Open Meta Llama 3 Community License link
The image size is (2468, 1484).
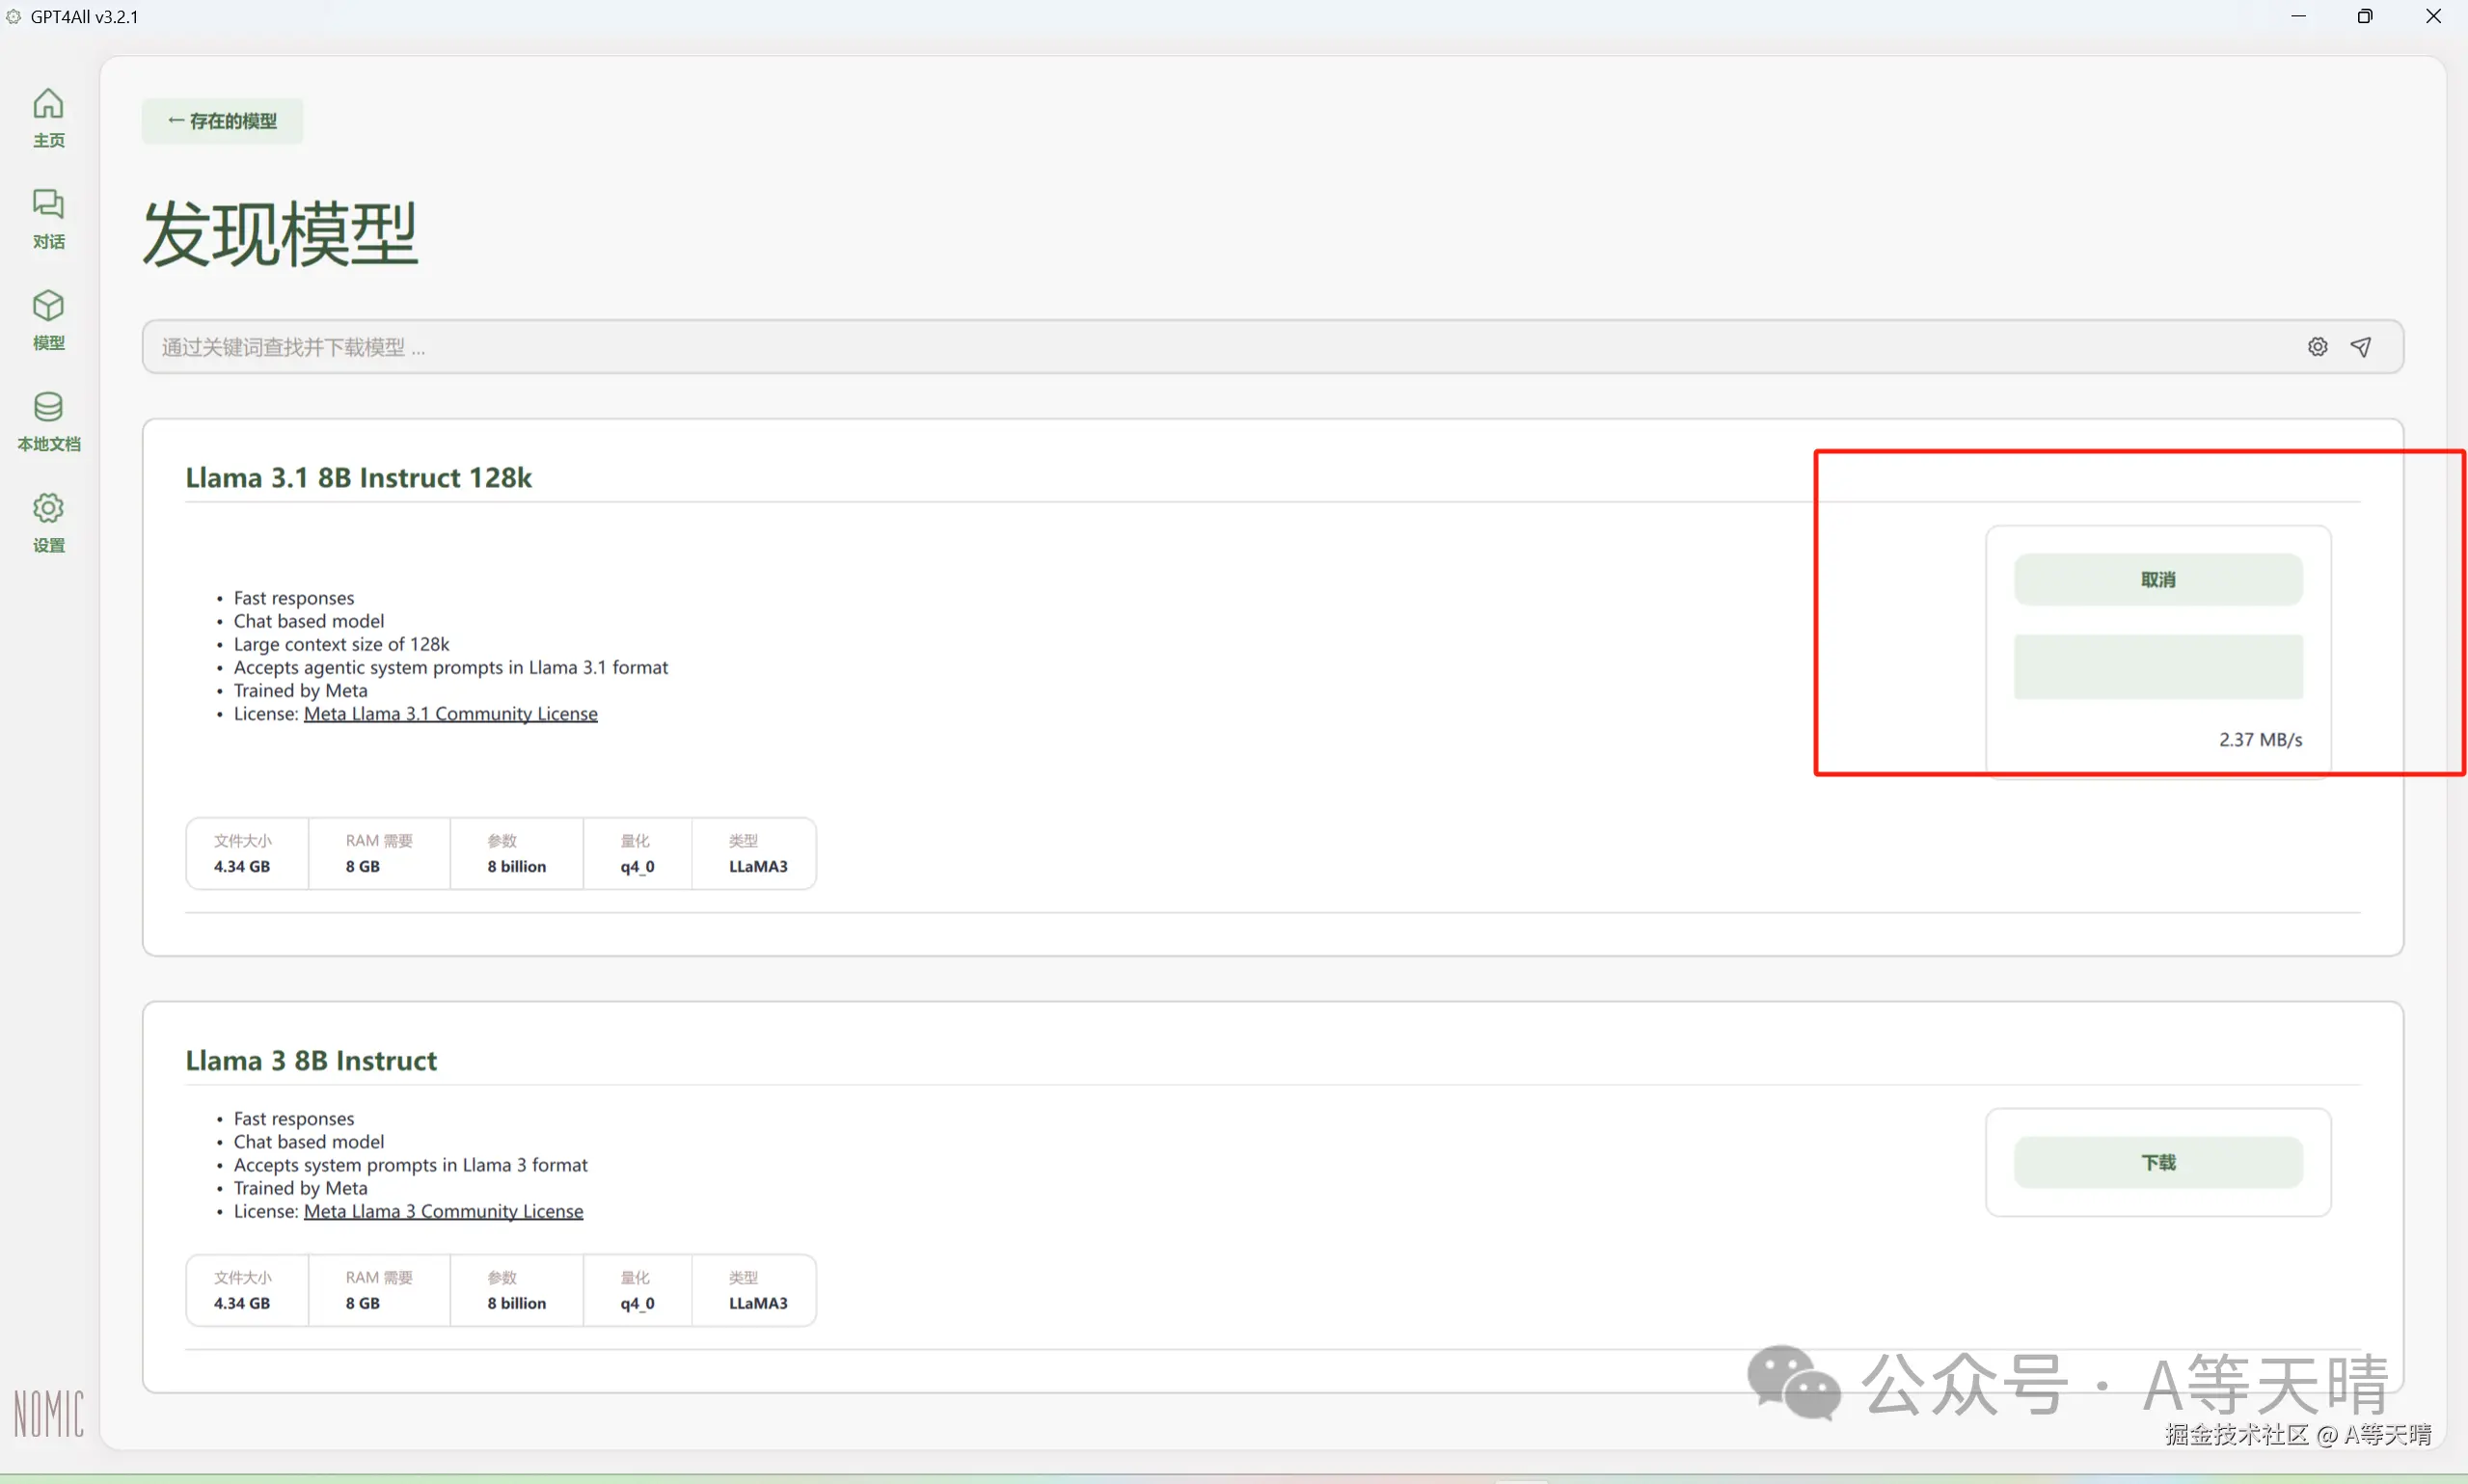443,1211
